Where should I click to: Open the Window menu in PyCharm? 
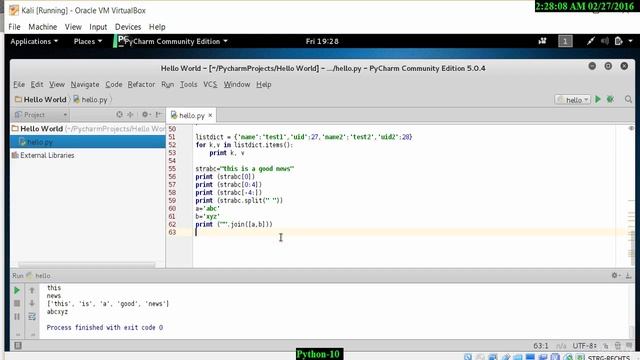click(237, 84)
